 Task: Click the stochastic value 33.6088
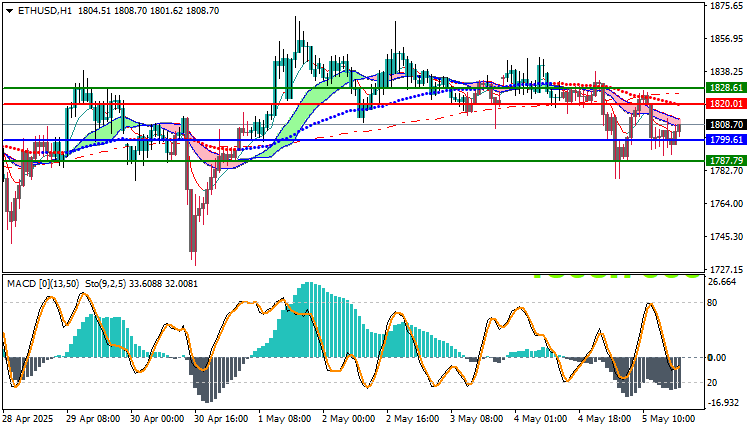tap(145, 284)
